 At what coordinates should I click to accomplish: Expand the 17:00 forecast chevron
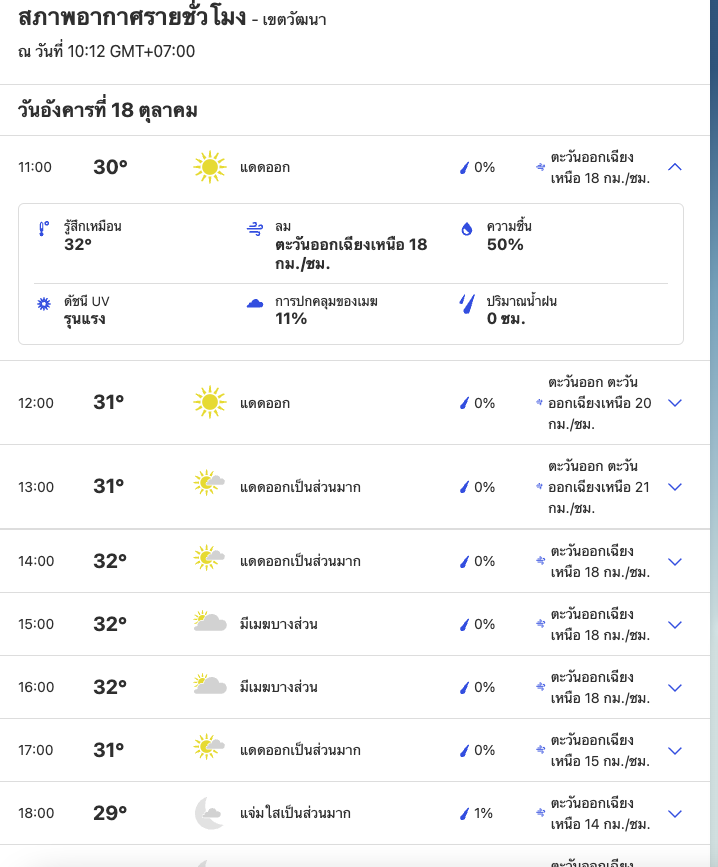click(674, 750)
